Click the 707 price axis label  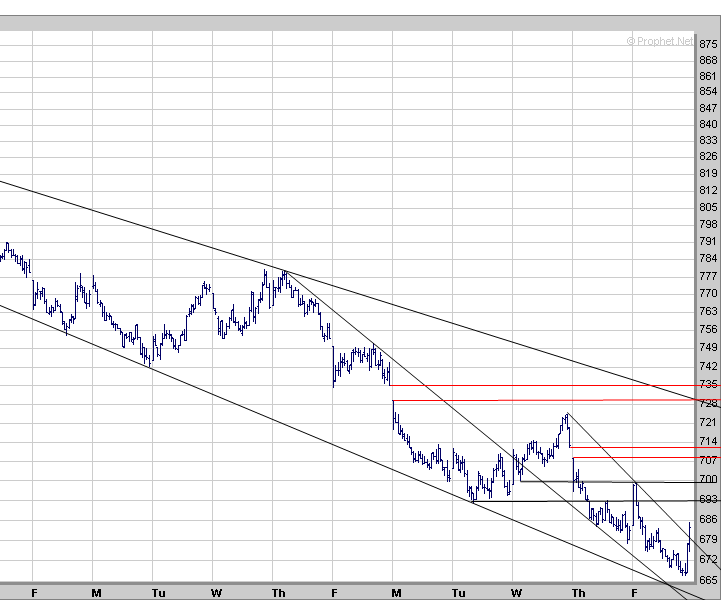tap(708, 460)
